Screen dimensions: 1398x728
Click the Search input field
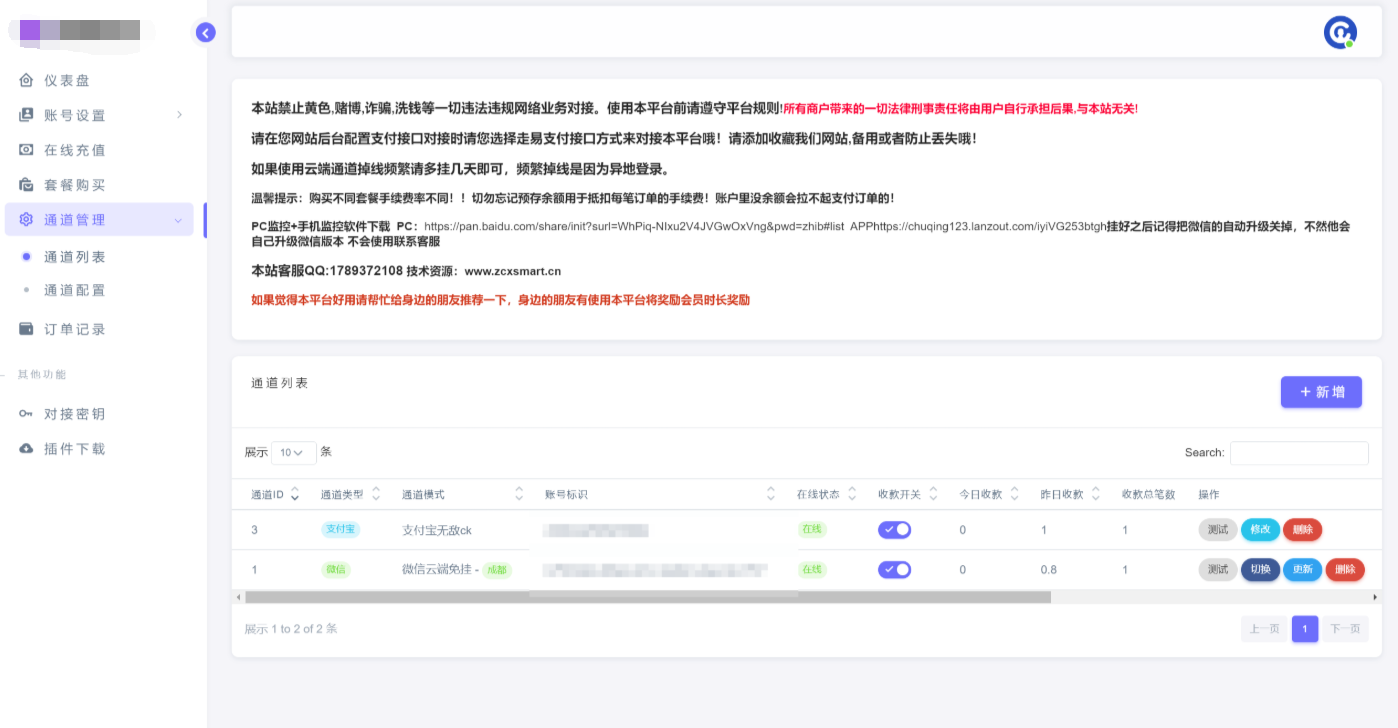point(1298,453)
